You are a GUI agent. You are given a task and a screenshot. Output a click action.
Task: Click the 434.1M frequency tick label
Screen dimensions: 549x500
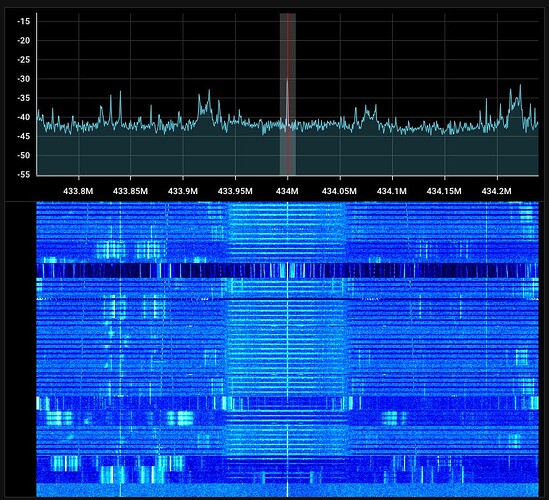pos(392,191)
